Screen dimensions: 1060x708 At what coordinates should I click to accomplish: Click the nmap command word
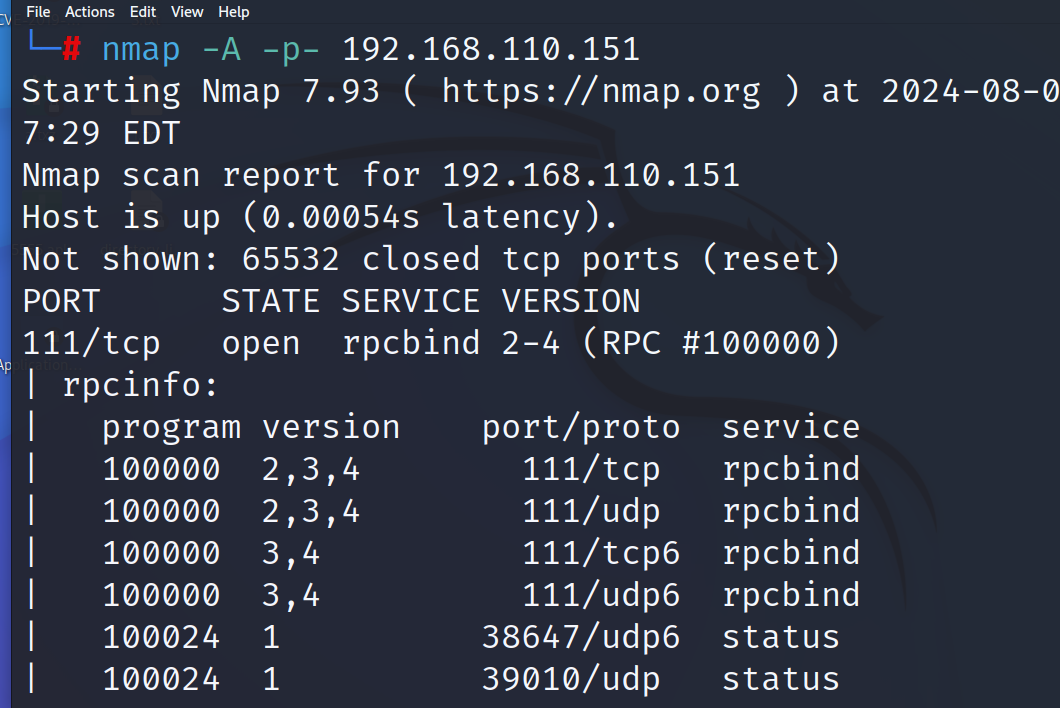point(141,50)
